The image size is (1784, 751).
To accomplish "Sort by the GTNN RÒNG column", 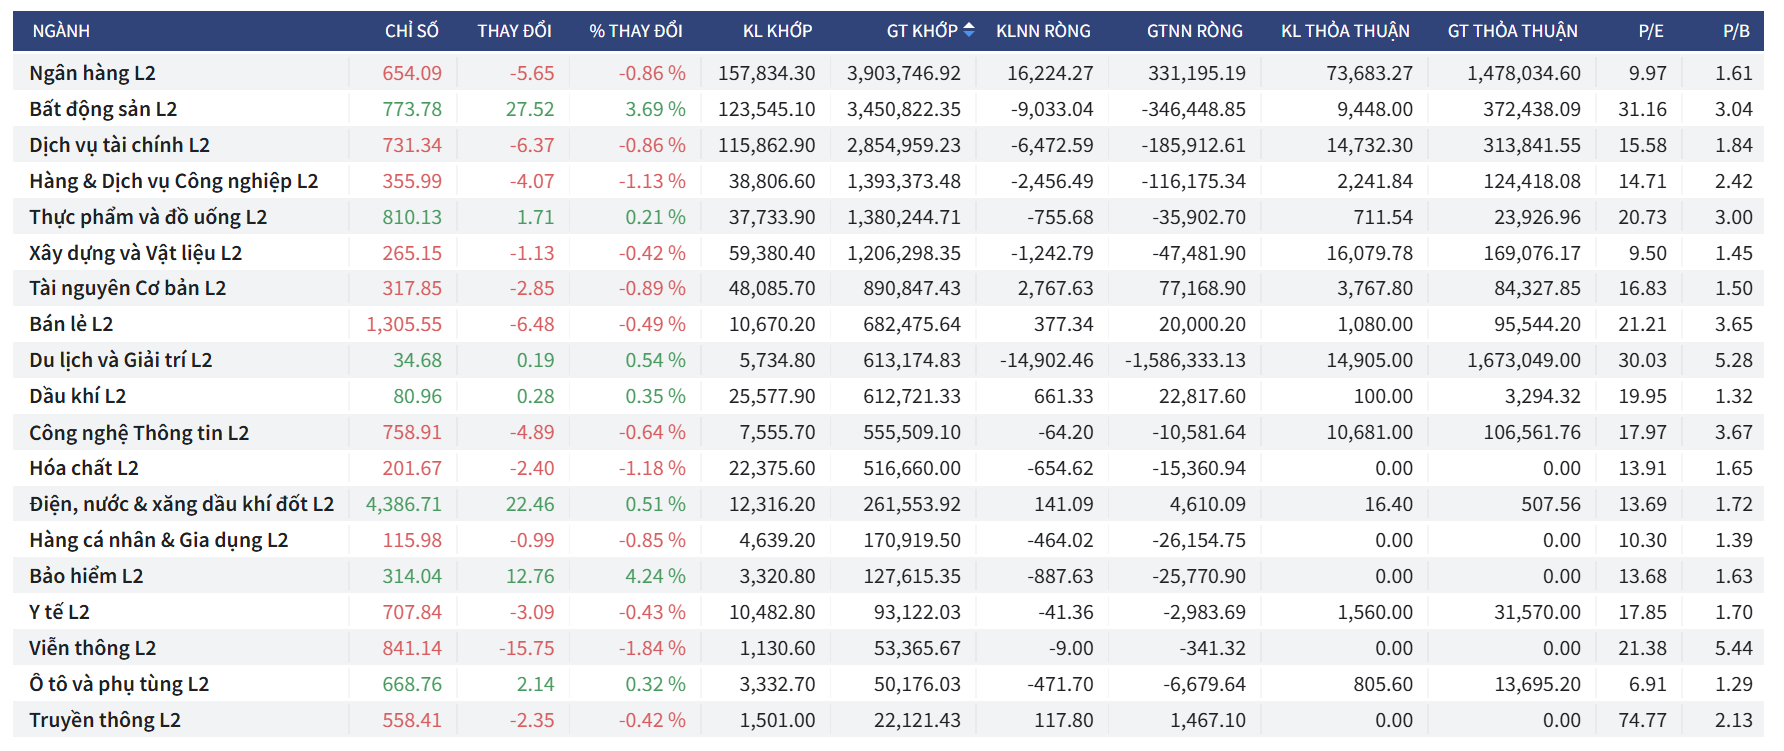I will pos(1194,31).
